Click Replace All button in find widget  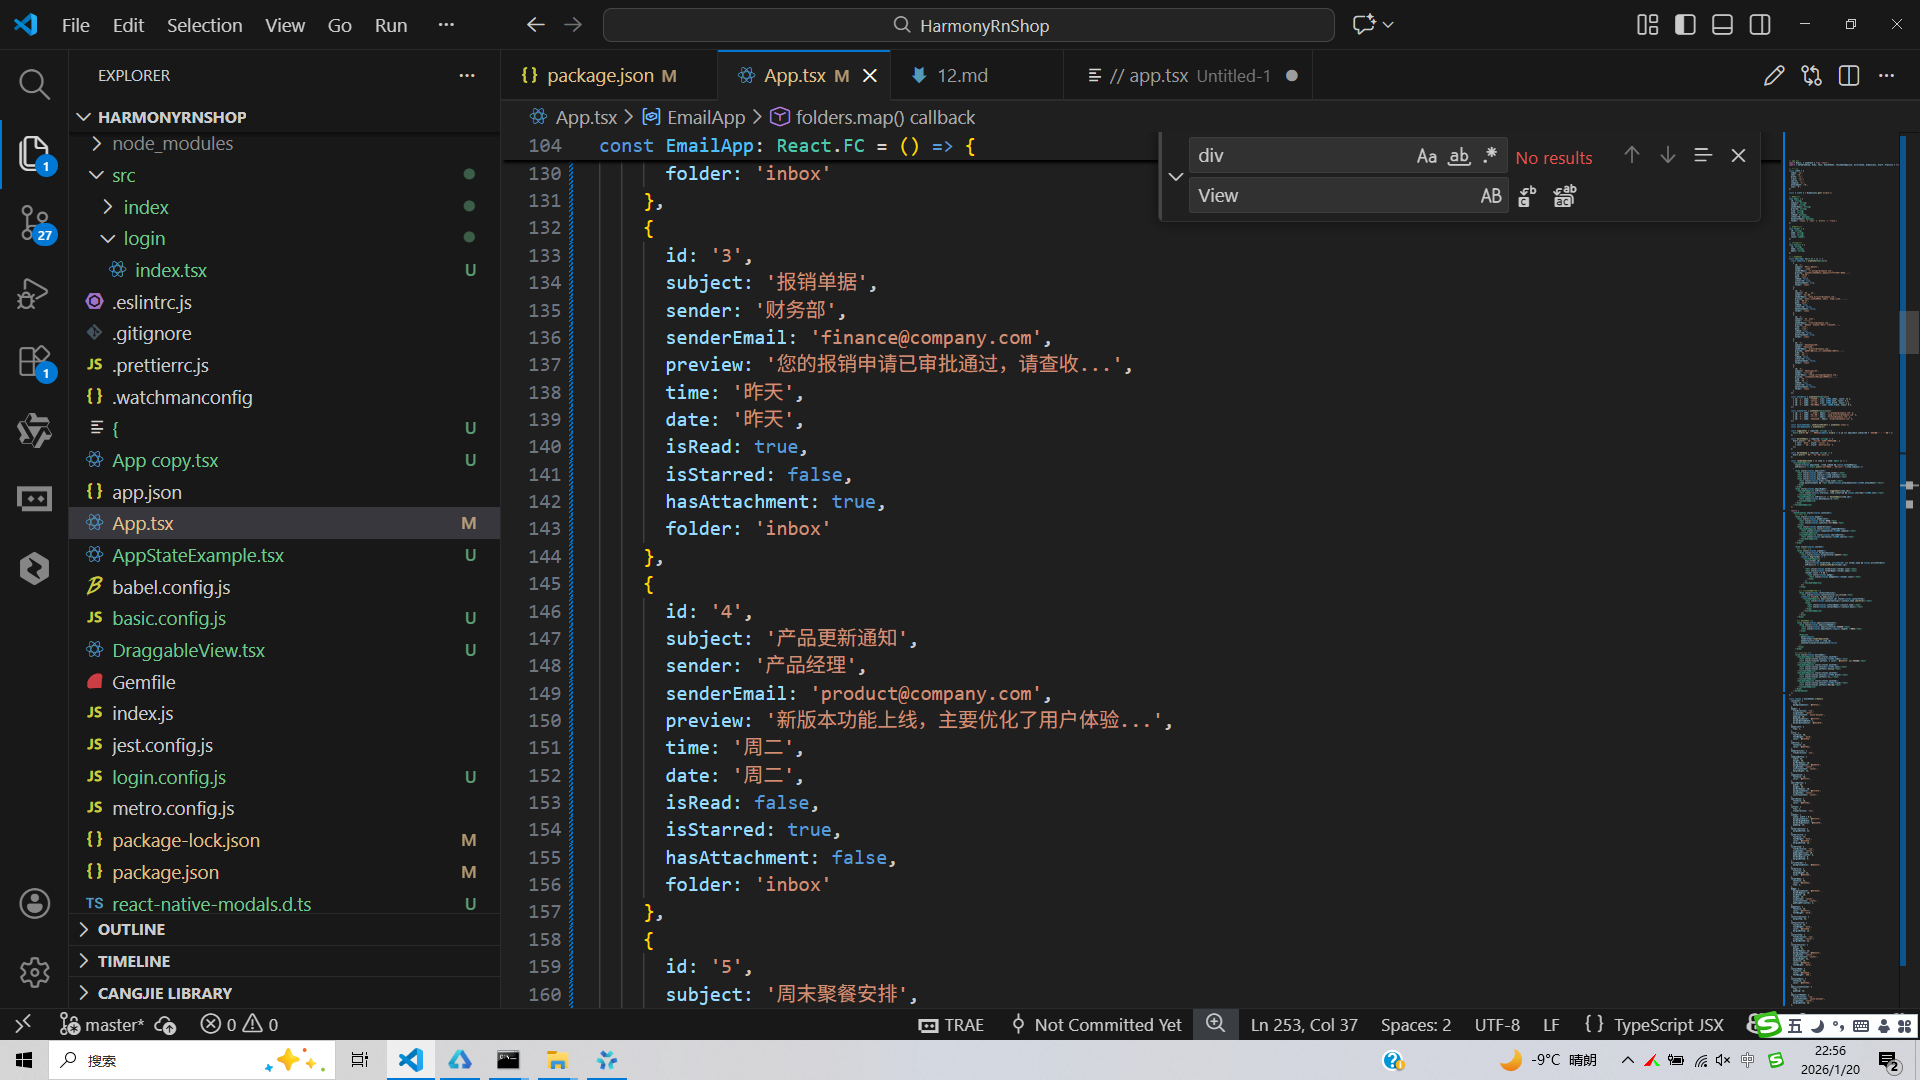(1564, 197)
